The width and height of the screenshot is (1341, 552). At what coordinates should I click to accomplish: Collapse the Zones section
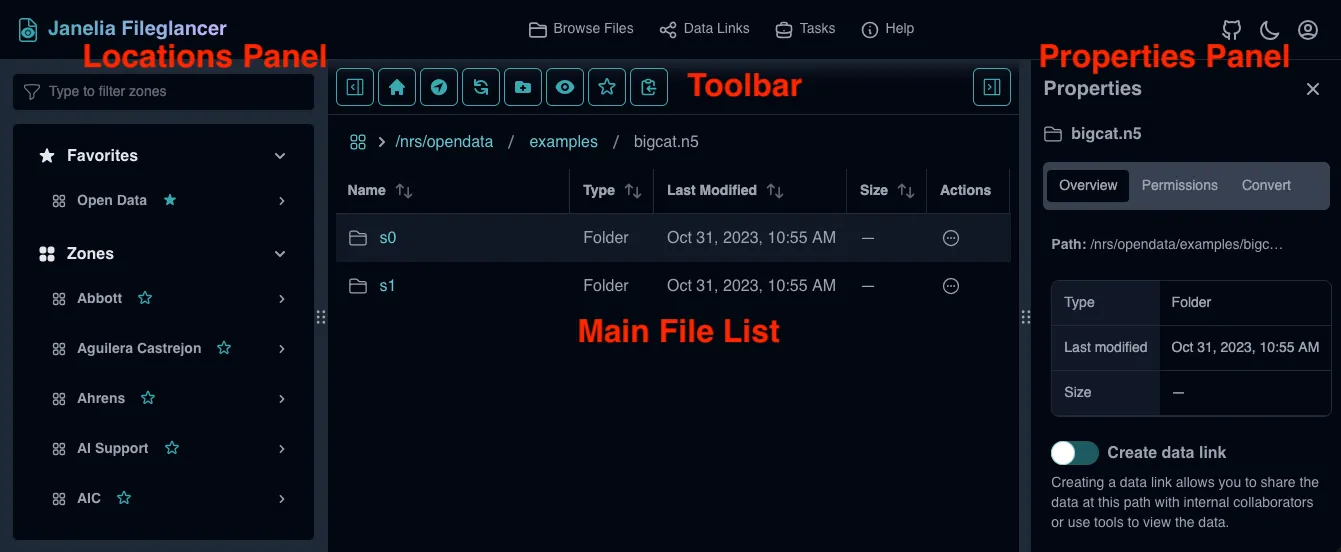[280, 254]
